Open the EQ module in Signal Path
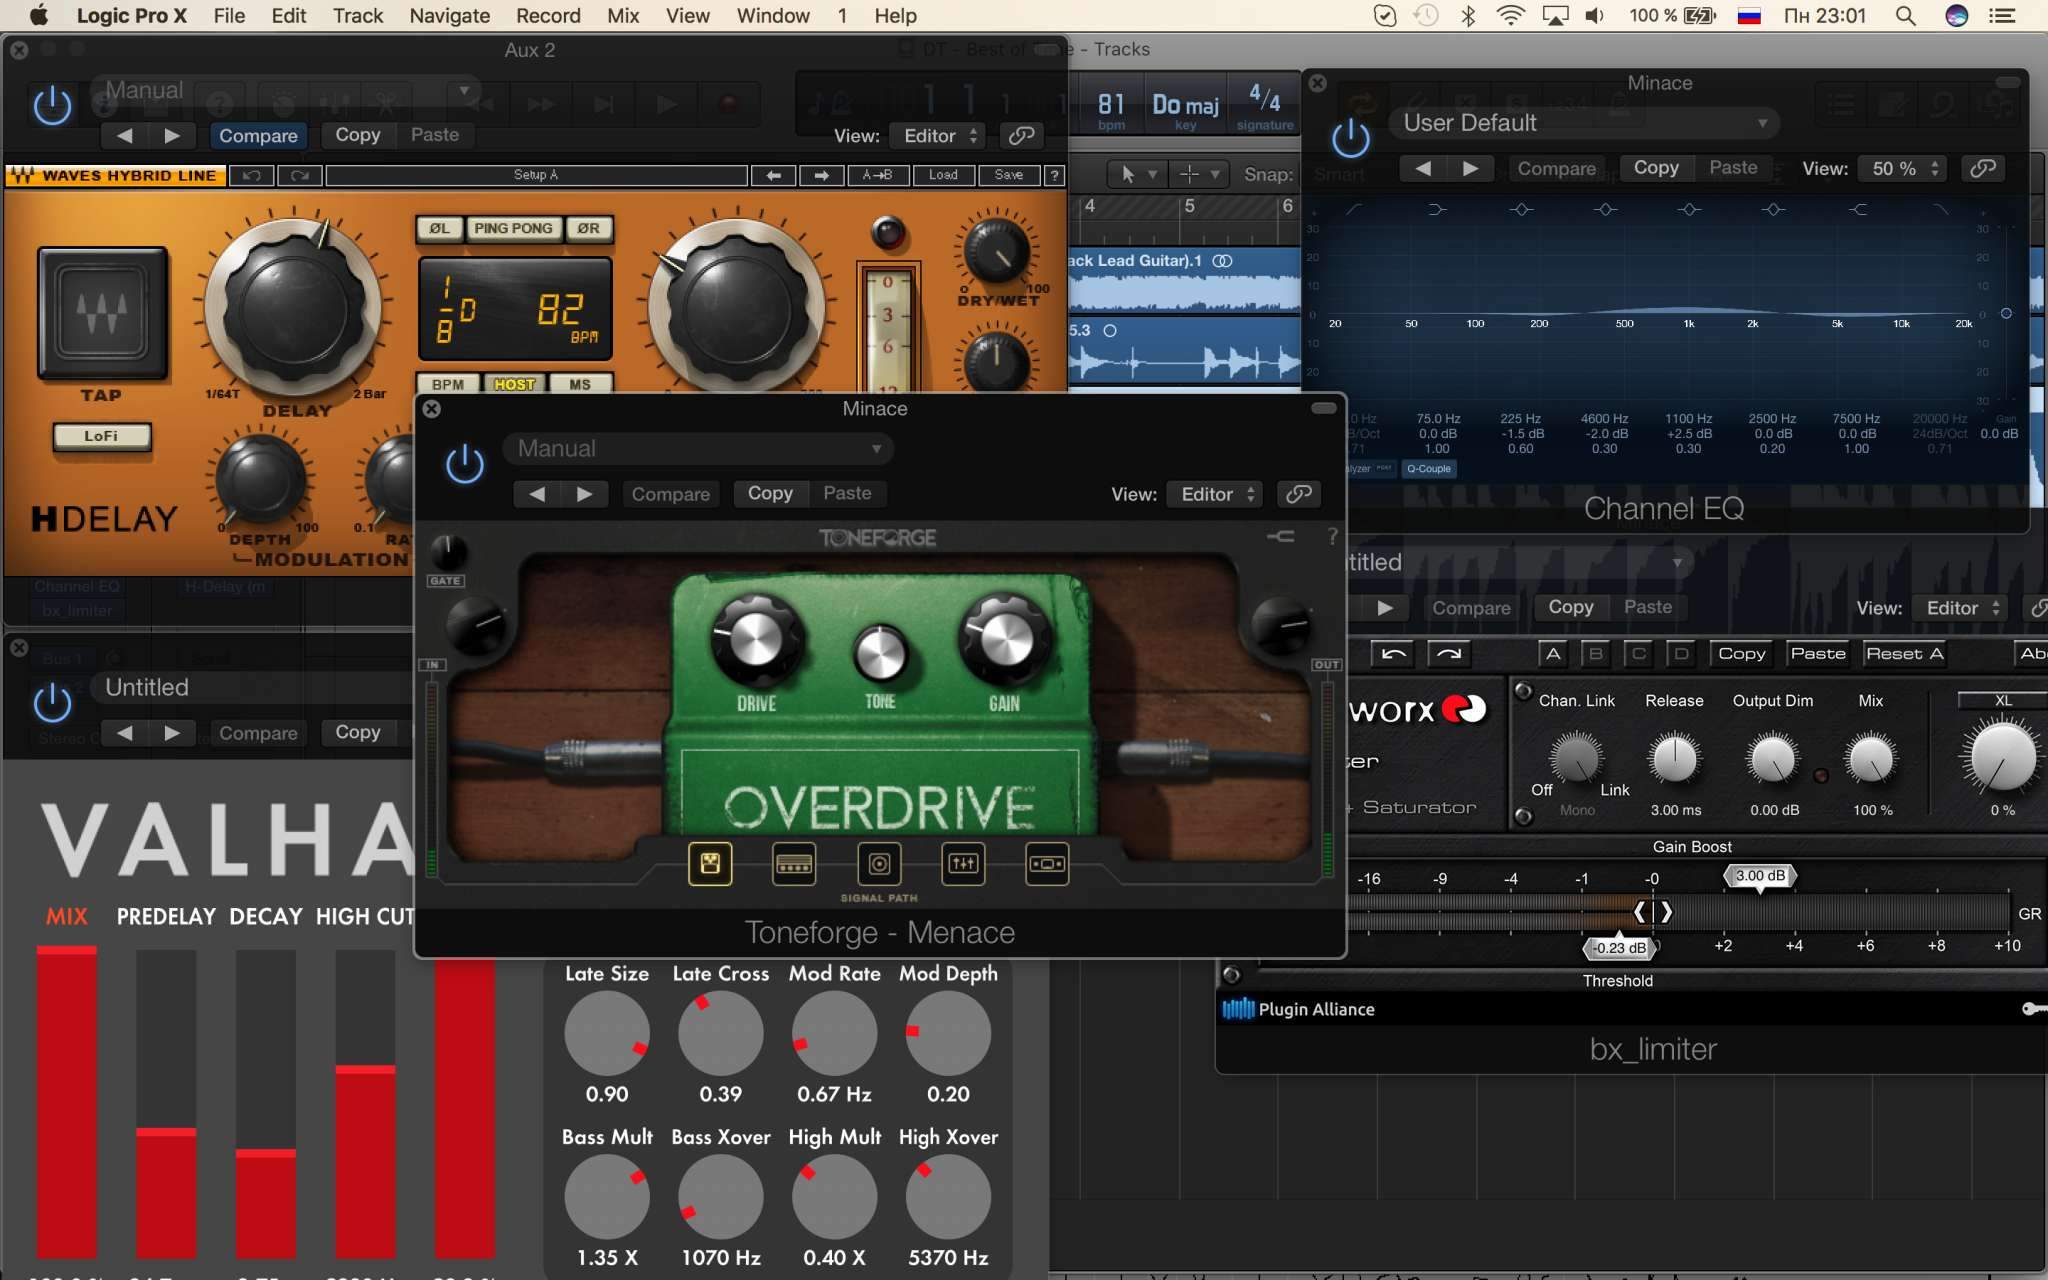The width and height of the screenshot is (2048, 1280). click(x=963, y=864)
